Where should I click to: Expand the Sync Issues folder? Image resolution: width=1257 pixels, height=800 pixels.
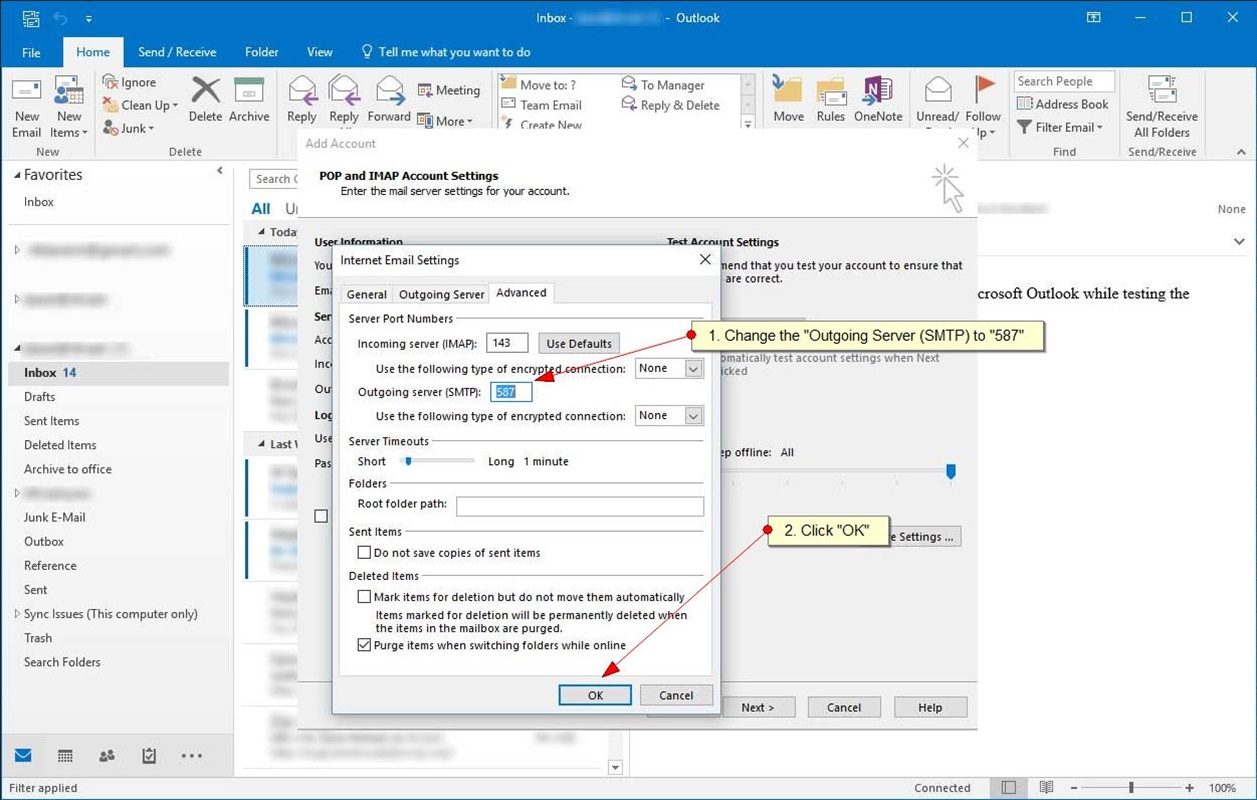[17, 614]
